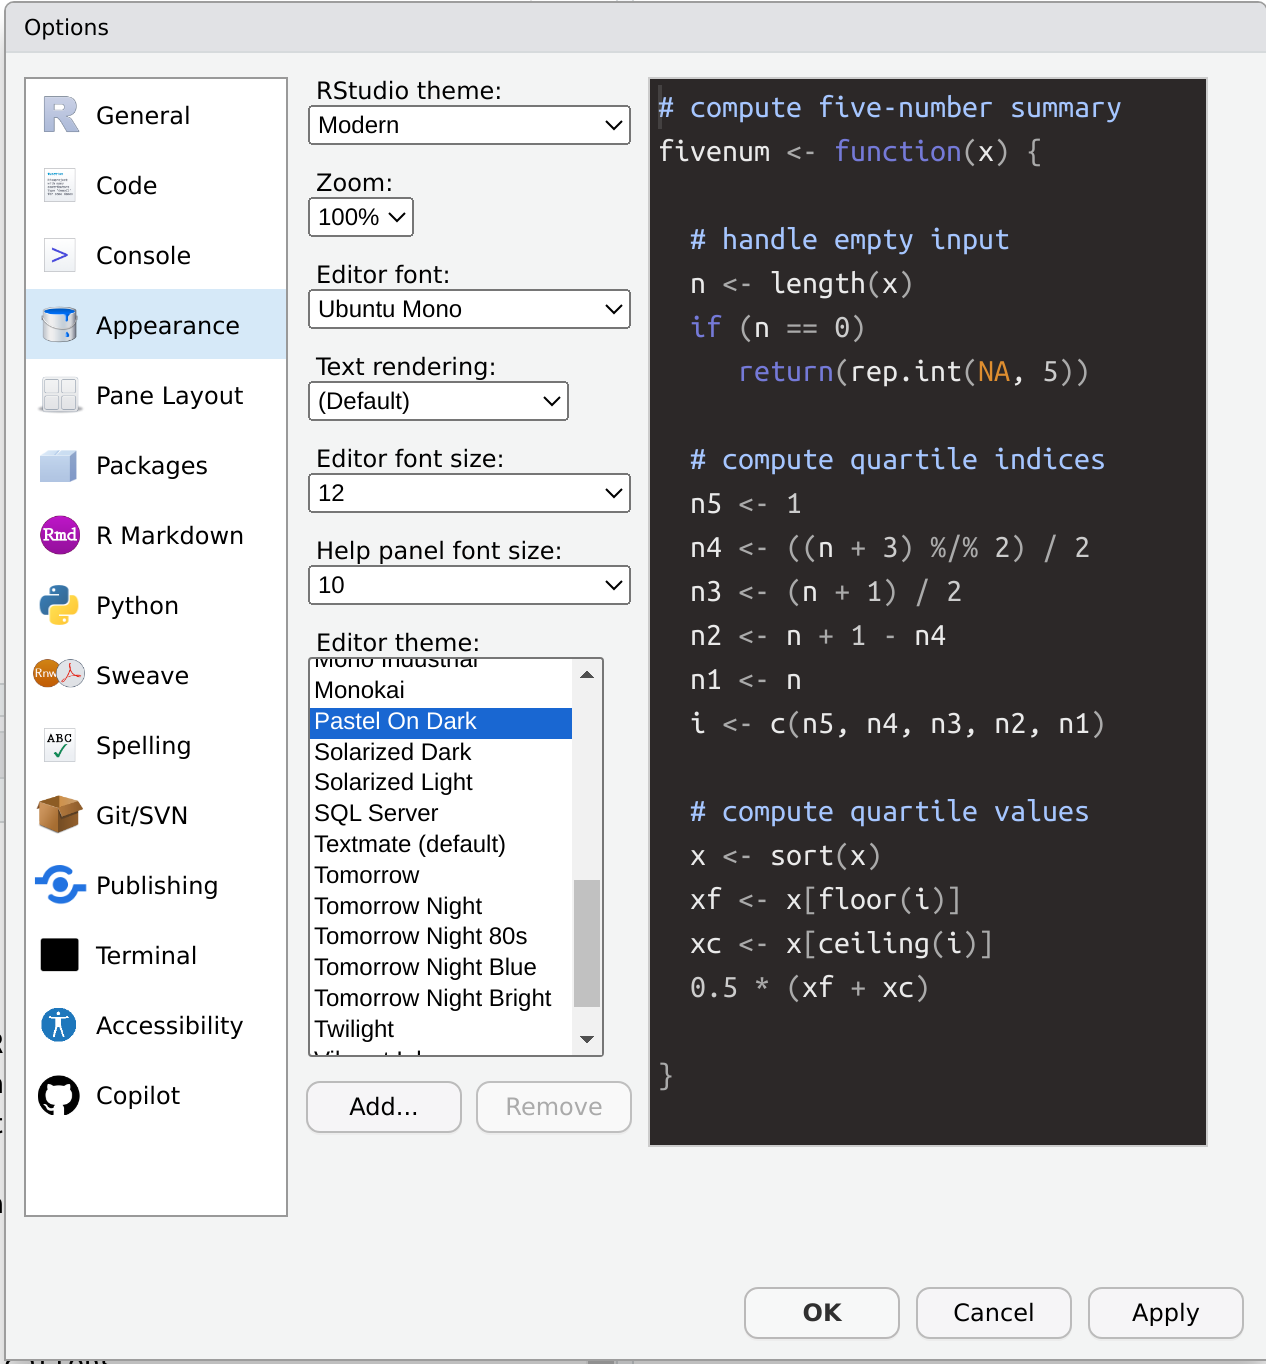Select the Console icon in the sidebar
Viewport: 1266px width, 1364px height.
[x=59, y=255]
